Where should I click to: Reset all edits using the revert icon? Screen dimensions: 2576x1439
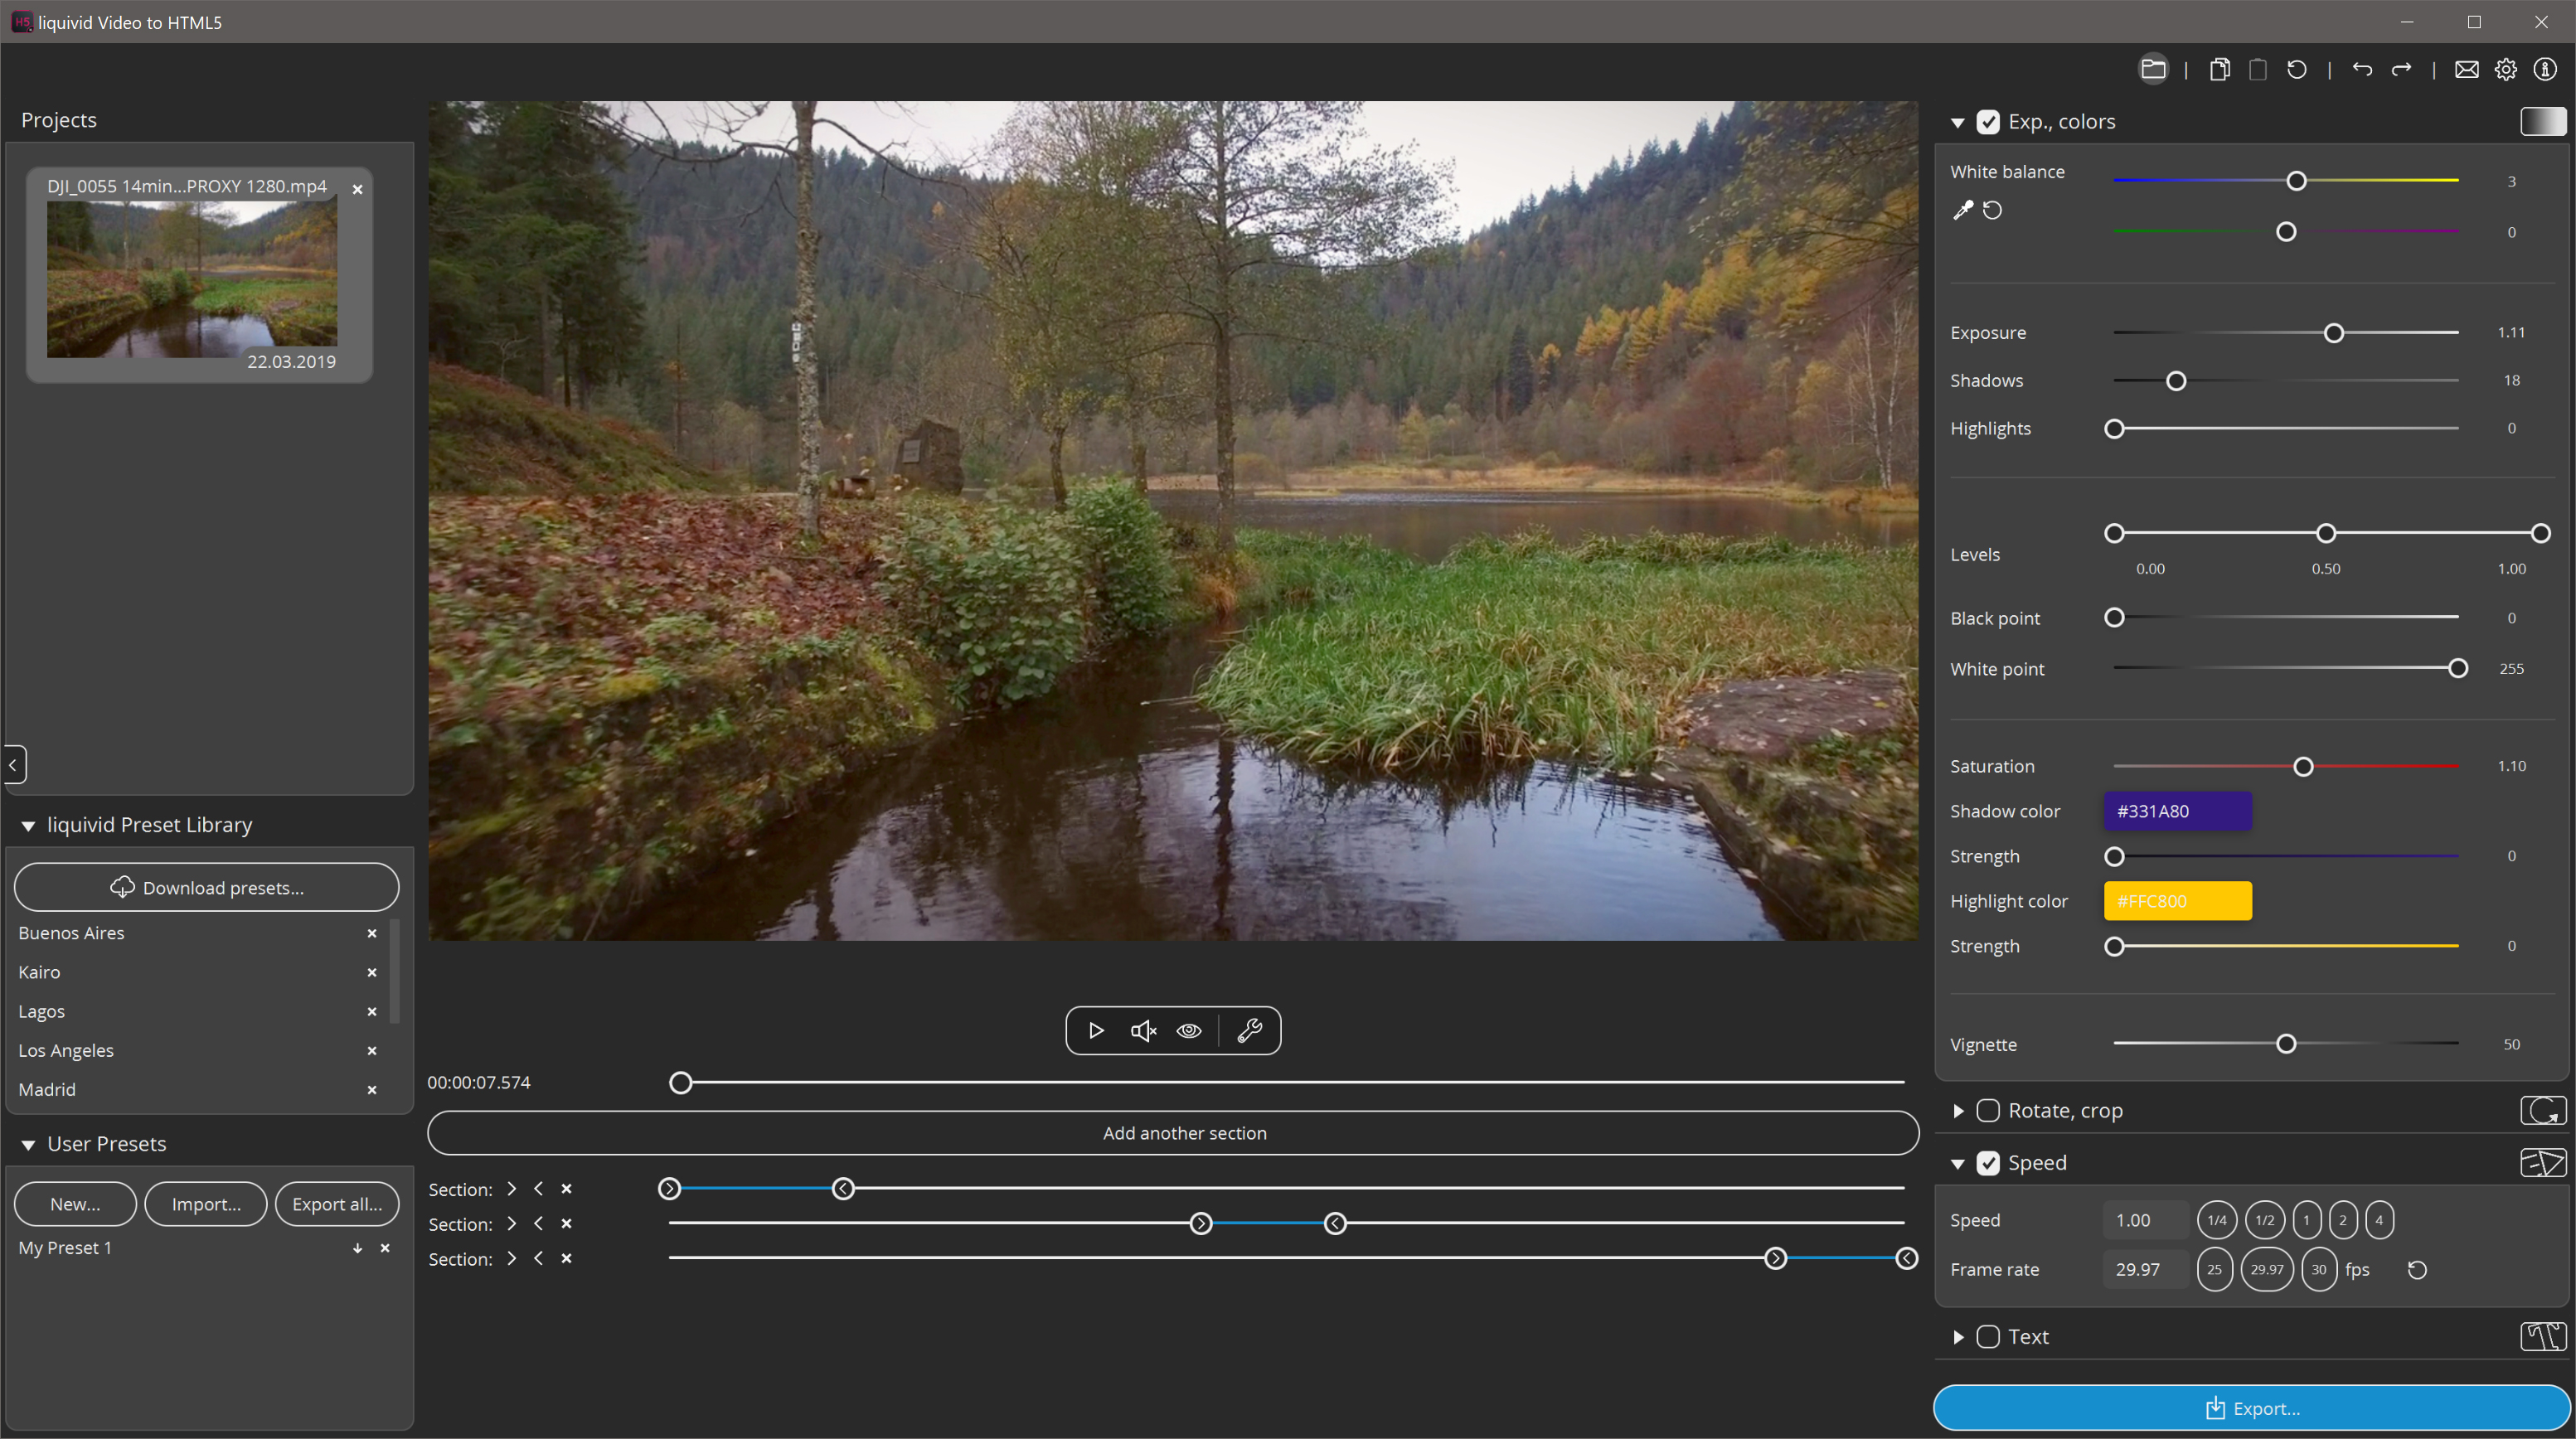(x=2297, y=69)
